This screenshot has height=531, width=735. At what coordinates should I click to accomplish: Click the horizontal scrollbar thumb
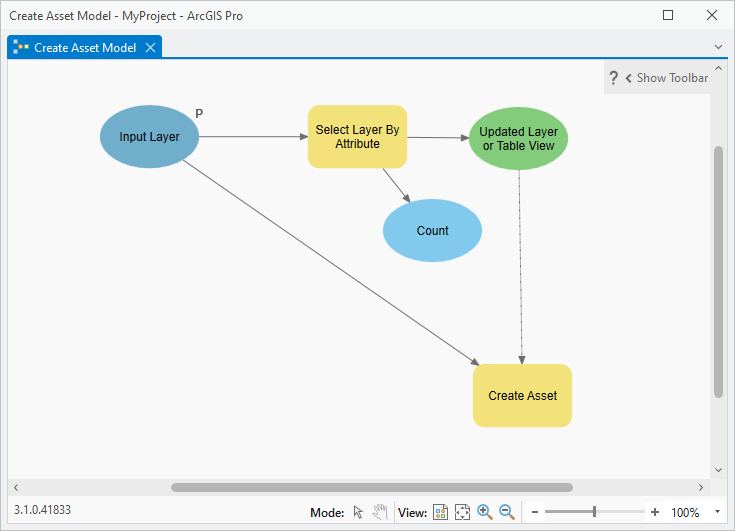click(x=372, y=487)
